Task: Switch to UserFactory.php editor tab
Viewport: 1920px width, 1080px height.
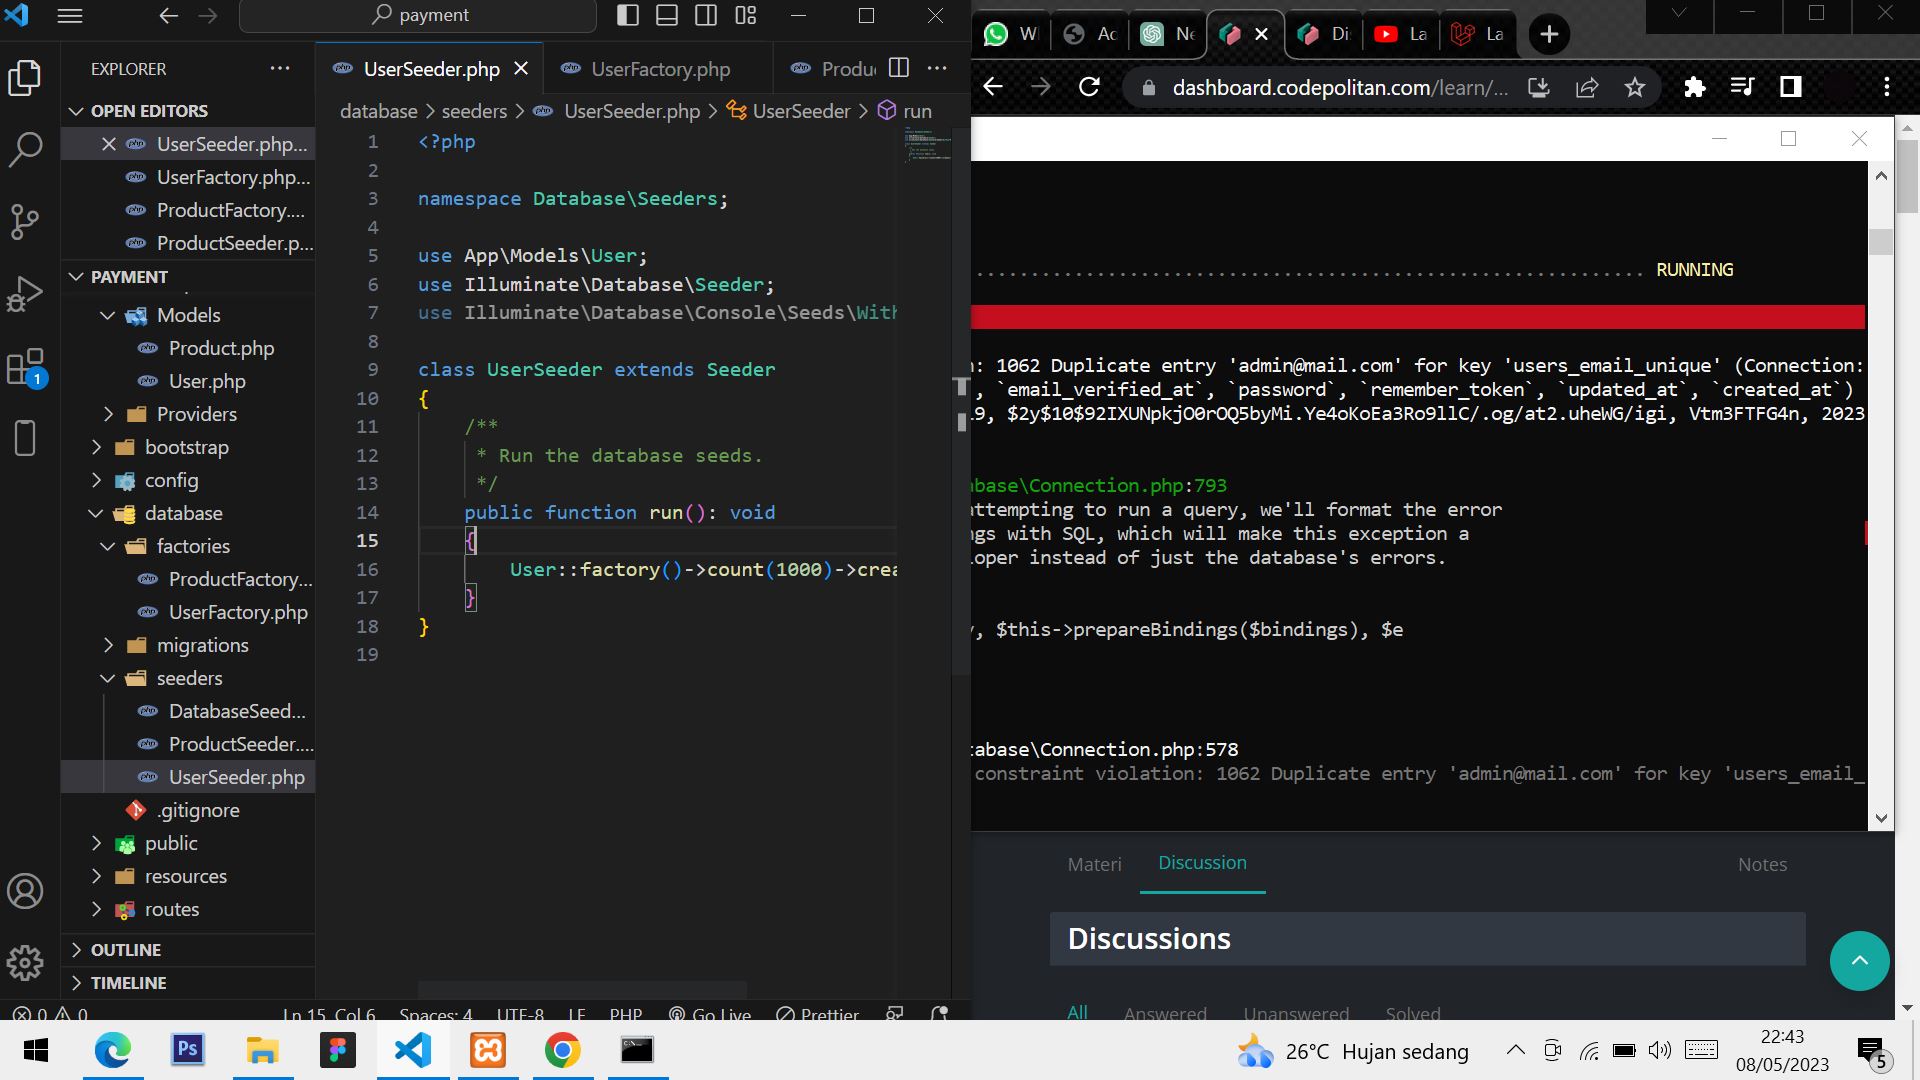Action: pos(660,69)
